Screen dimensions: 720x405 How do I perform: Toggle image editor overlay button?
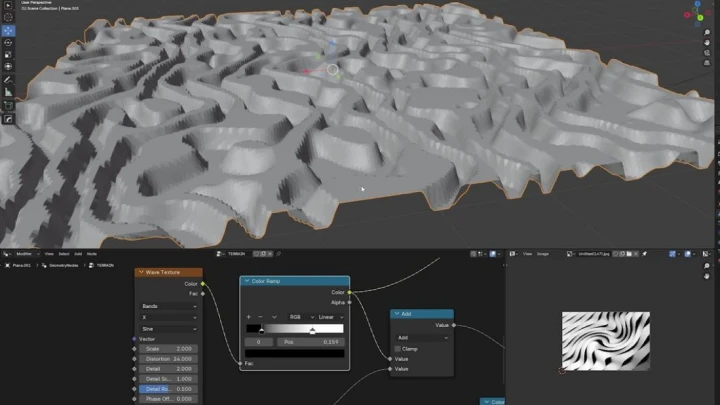coord(687,253)
